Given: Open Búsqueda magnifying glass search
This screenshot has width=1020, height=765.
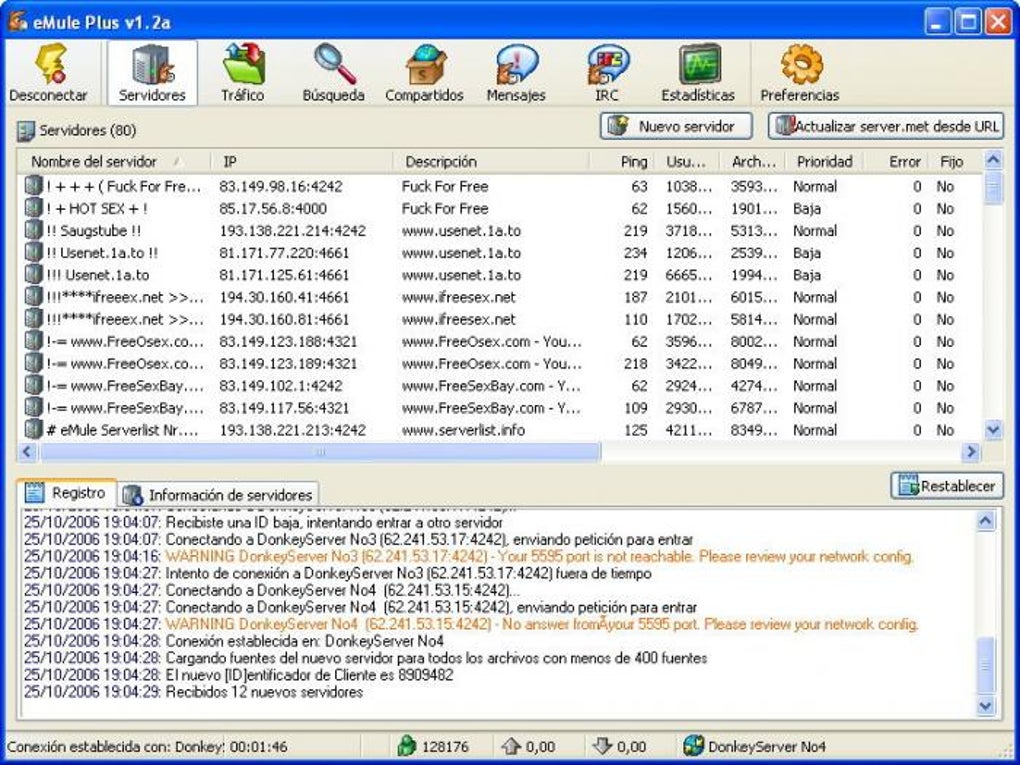Looking at the screenshot, I should coord(334,73).
